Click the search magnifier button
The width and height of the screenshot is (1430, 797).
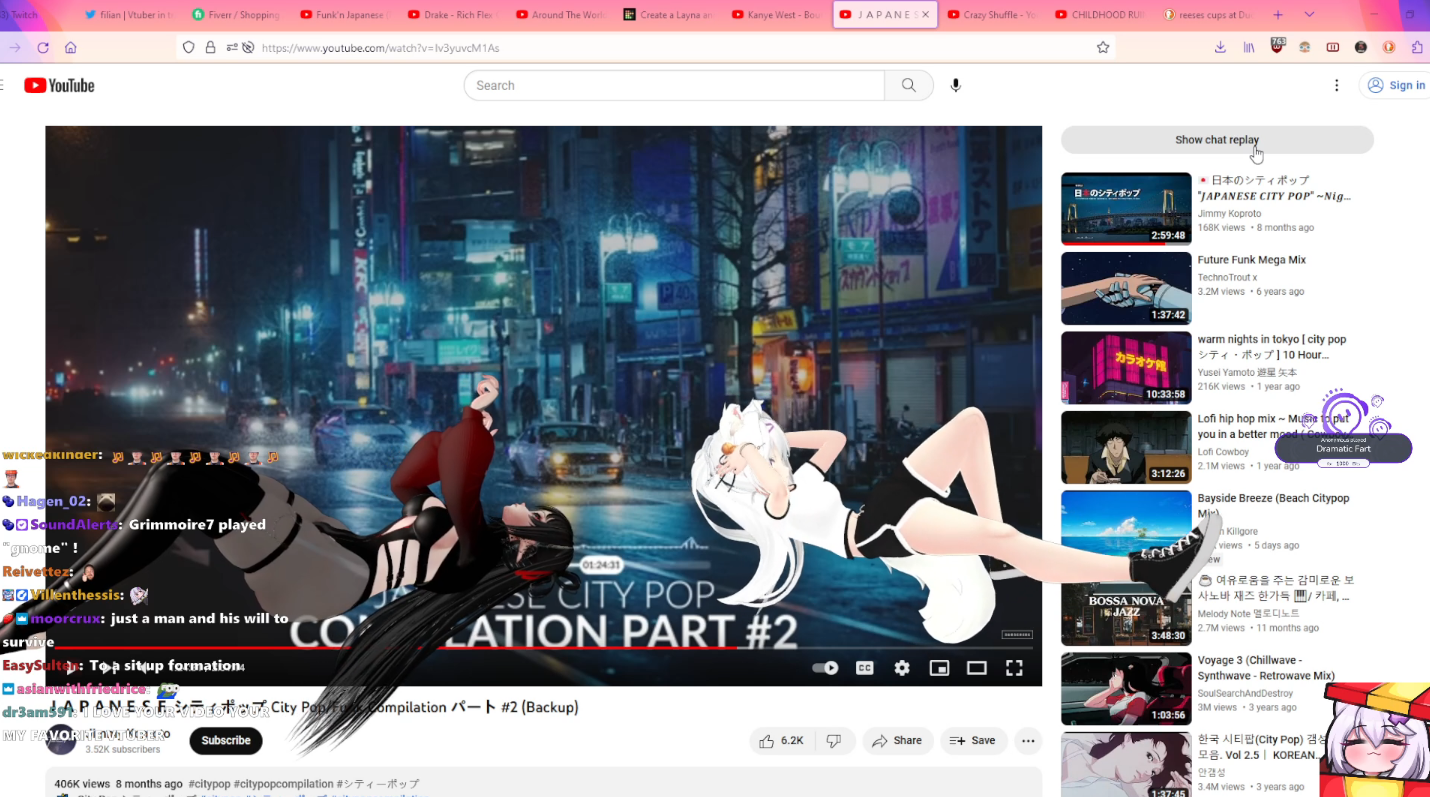tap(908, 85)
